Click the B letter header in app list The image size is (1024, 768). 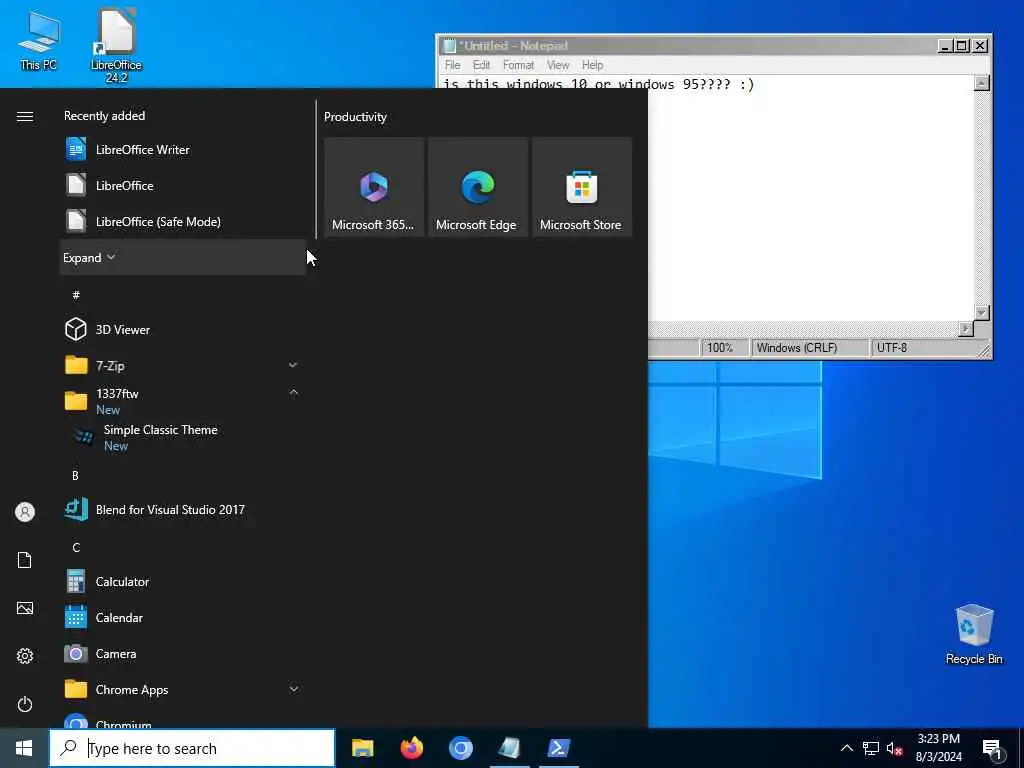(75, 475)
